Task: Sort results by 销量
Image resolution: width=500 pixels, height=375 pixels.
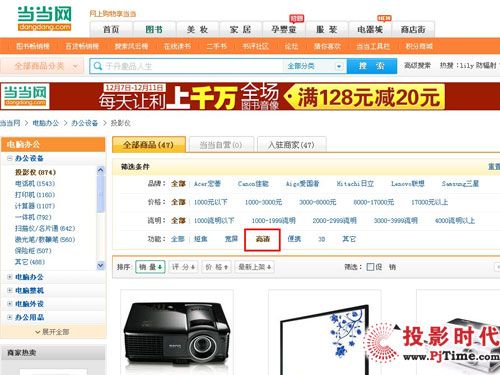Action: [150, 267]
